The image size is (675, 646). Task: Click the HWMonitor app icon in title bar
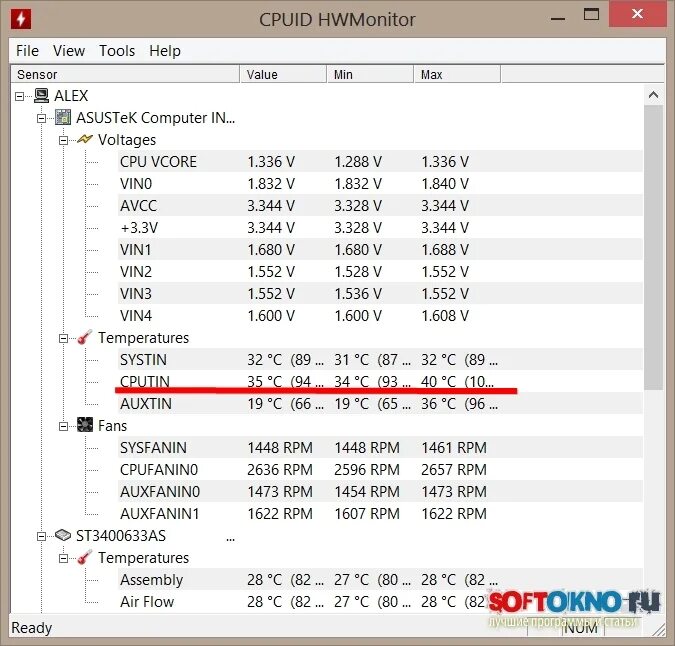coord(21,19)
